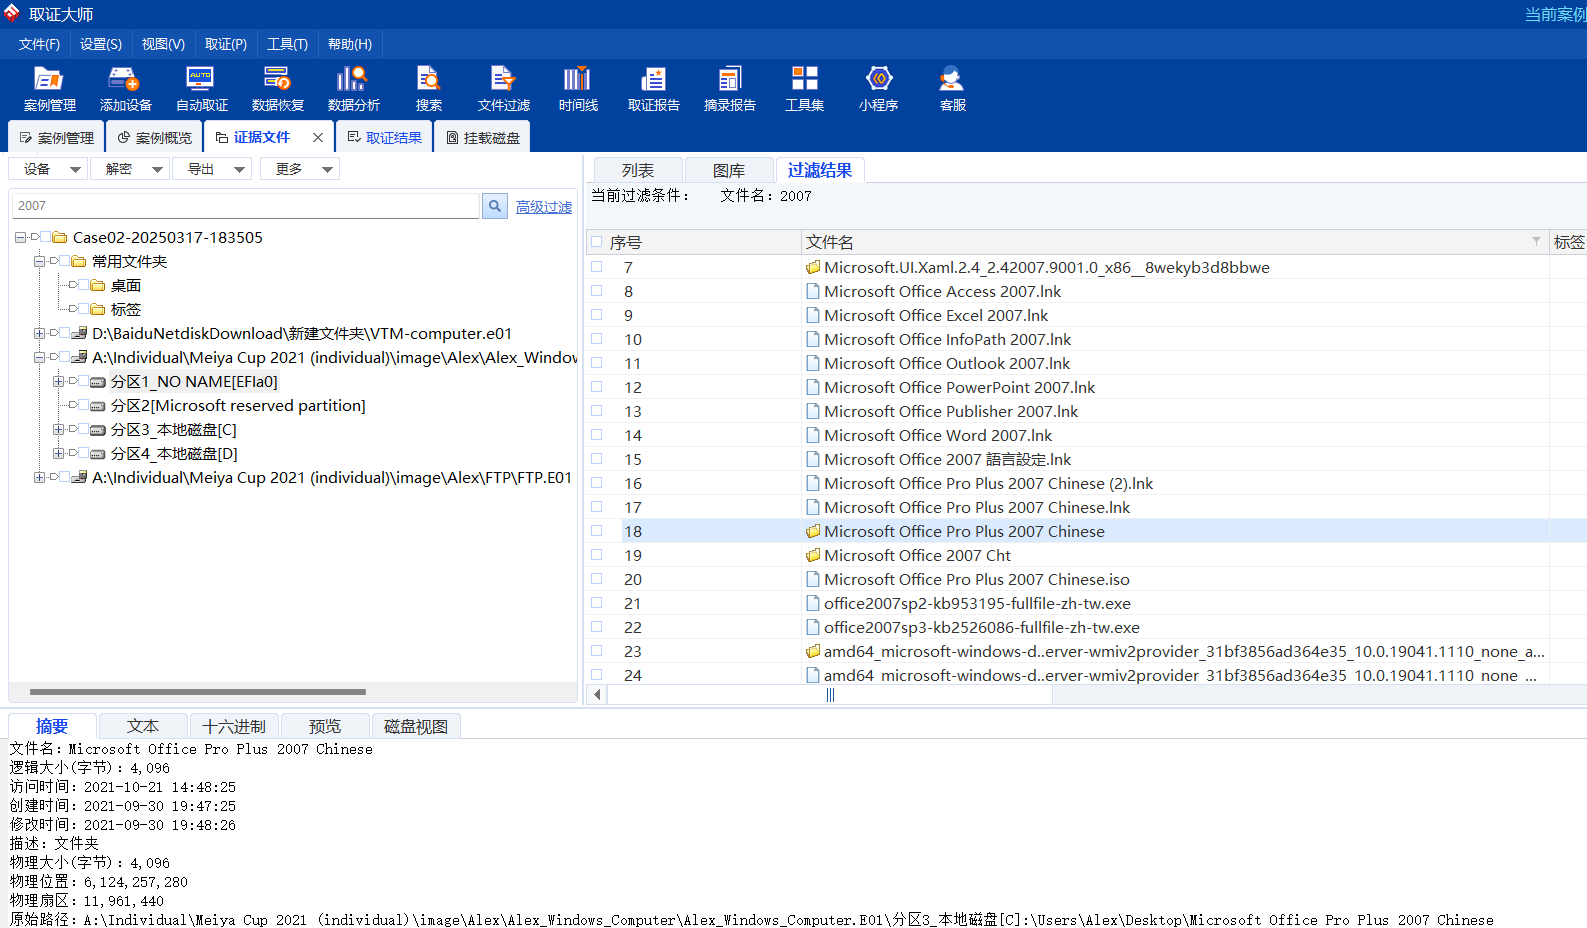
Task: Click the magnifier search button beside the filter box
Action: 494,206
